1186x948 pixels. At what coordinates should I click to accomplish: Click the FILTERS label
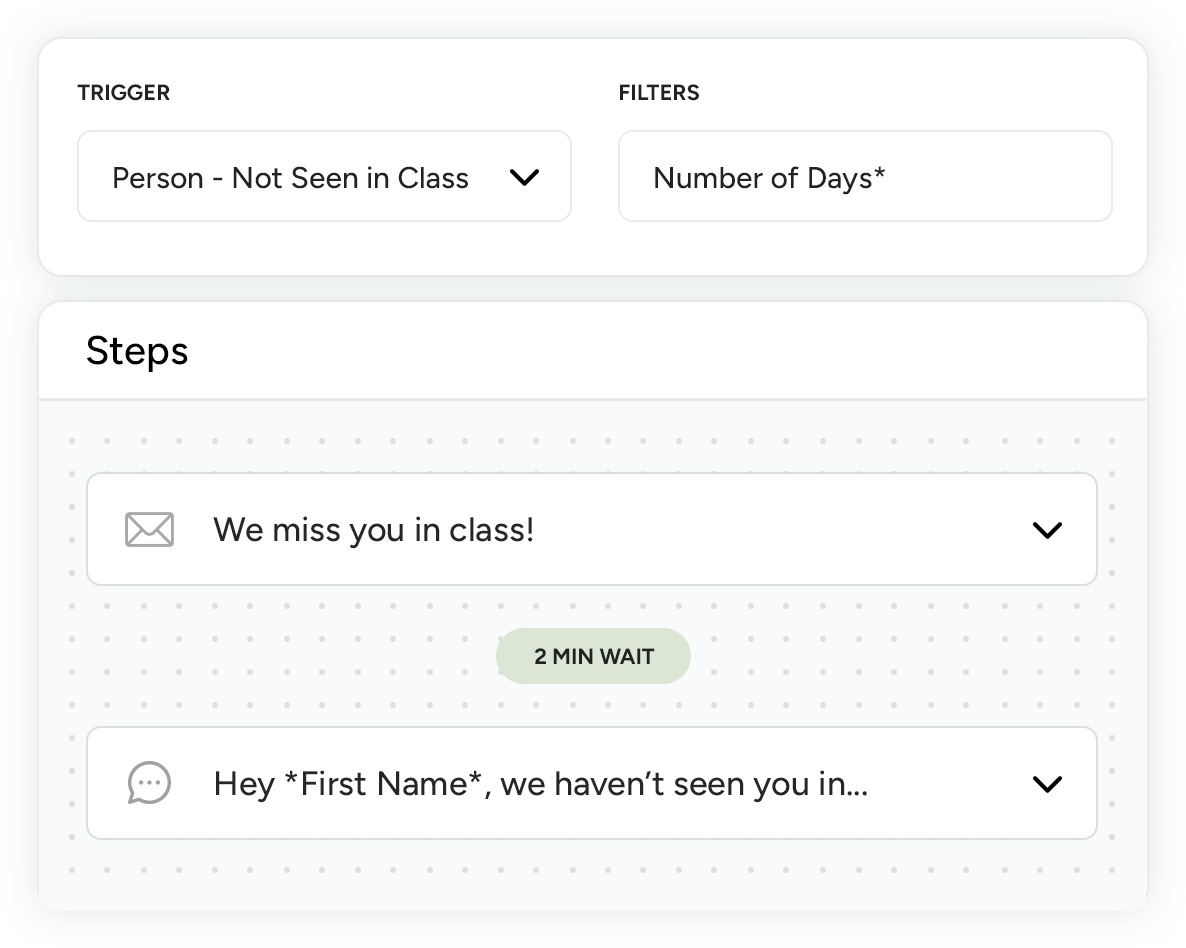pos(659,93)
